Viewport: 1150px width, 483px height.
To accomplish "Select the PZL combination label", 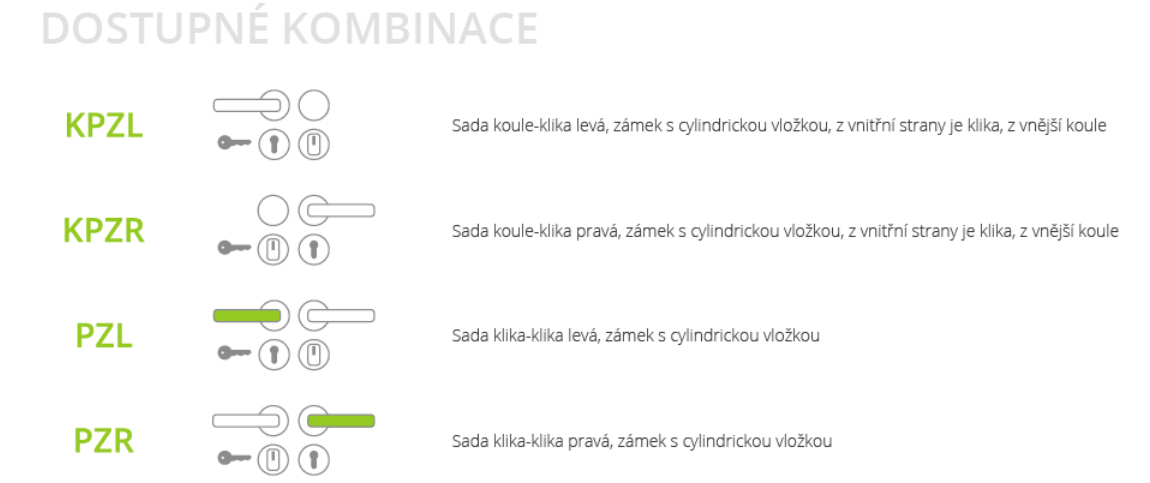I will coord(104,336).
